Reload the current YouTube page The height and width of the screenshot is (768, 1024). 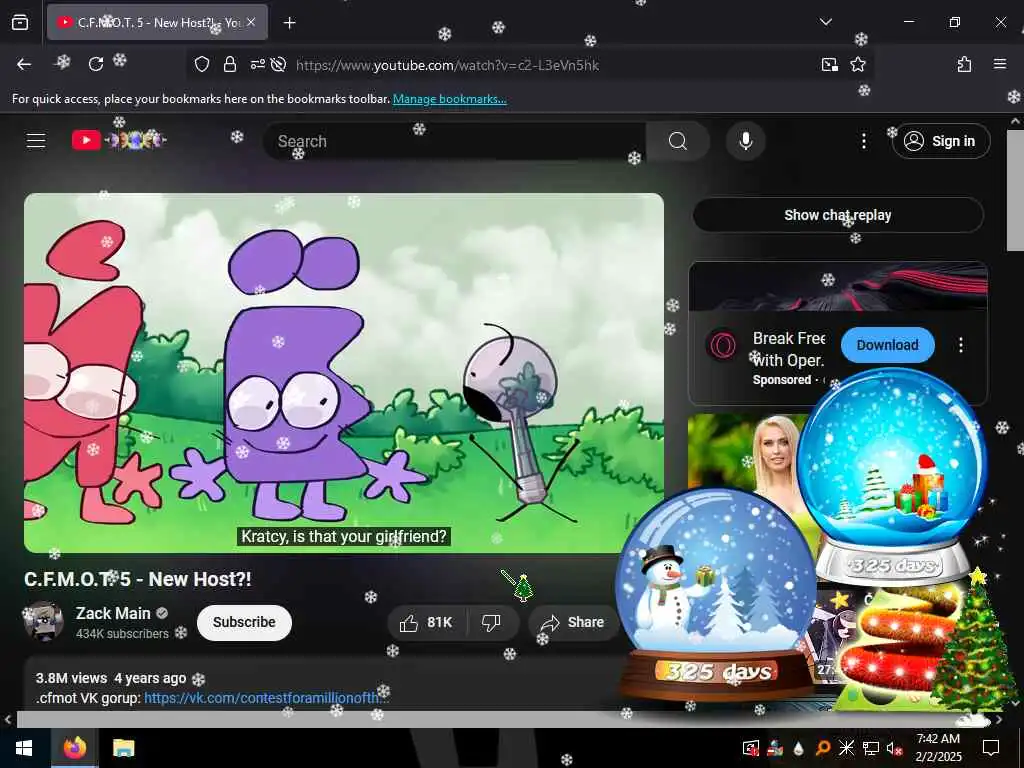96,64
